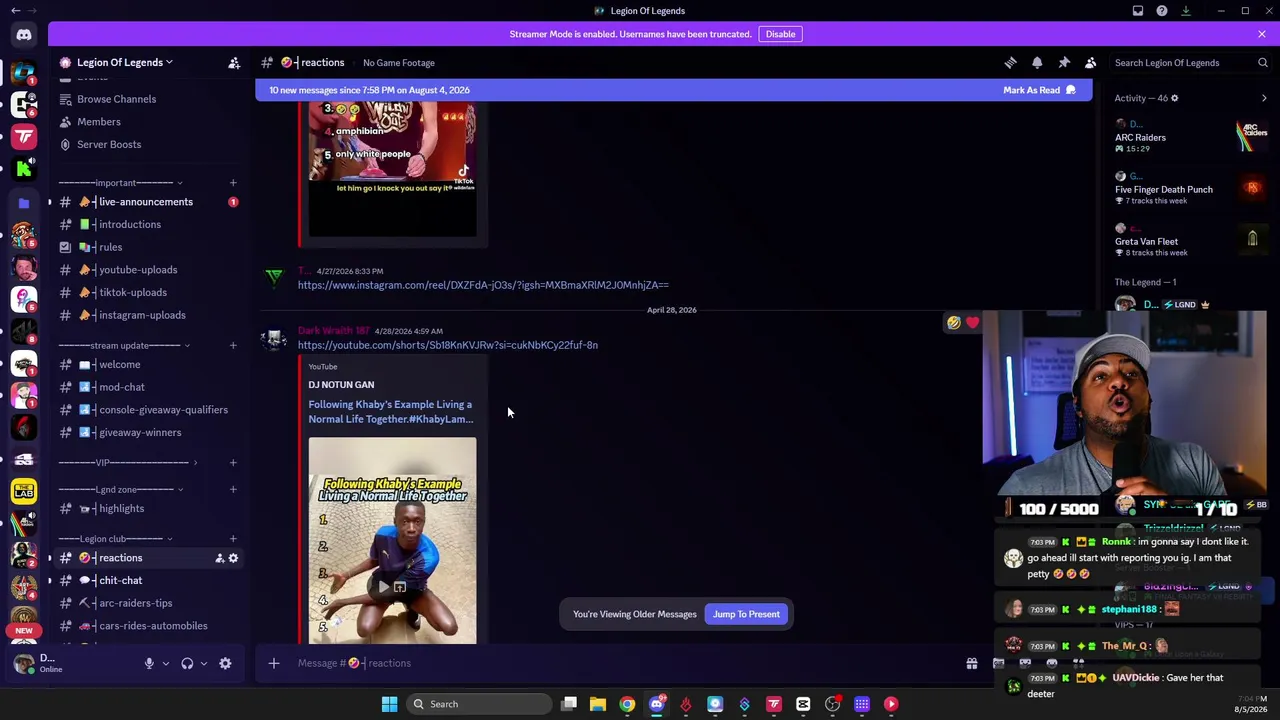
Task: Click the Message reactions input box
Action: coord(620,663)
